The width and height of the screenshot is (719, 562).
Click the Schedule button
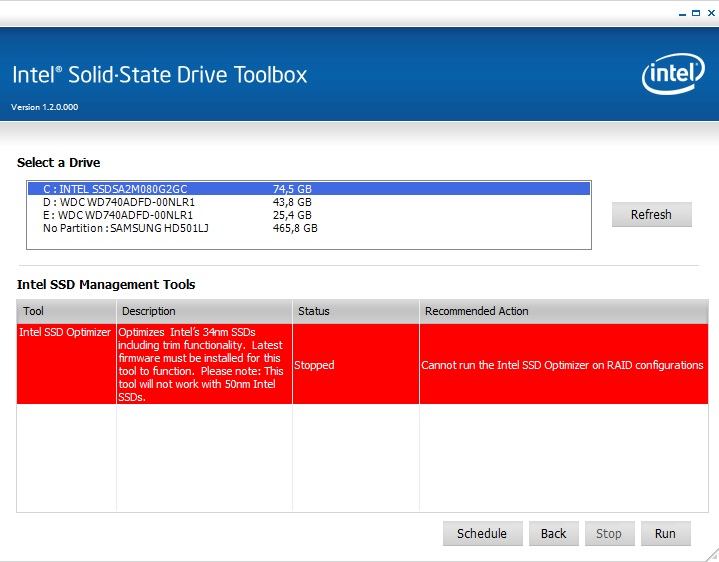pos(482,534)
